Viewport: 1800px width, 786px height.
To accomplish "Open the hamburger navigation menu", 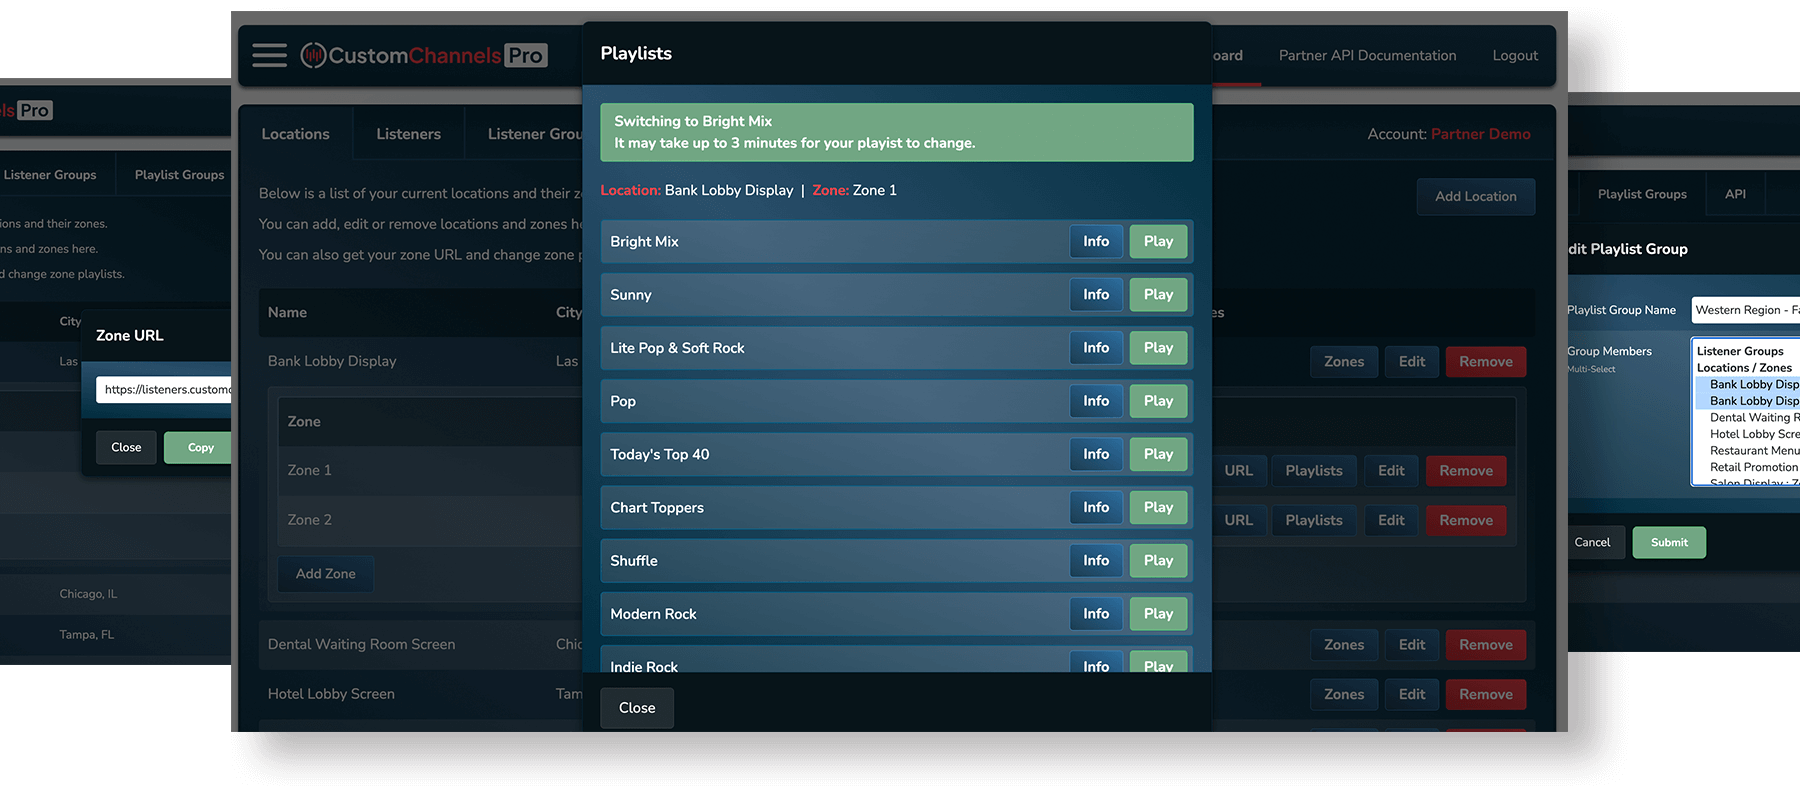I will pos(269,55).
